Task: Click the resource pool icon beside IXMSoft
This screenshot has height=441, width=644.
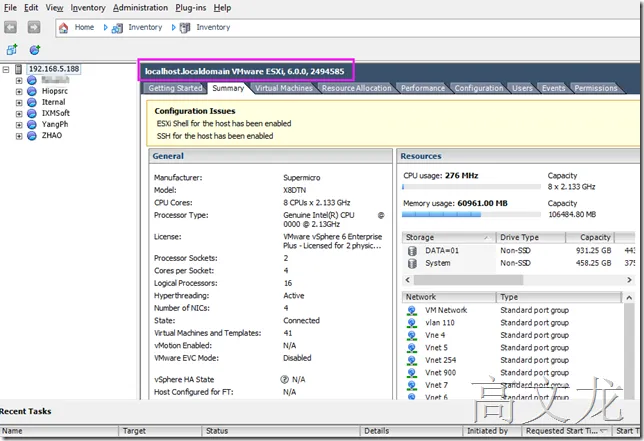Action: 32,113
